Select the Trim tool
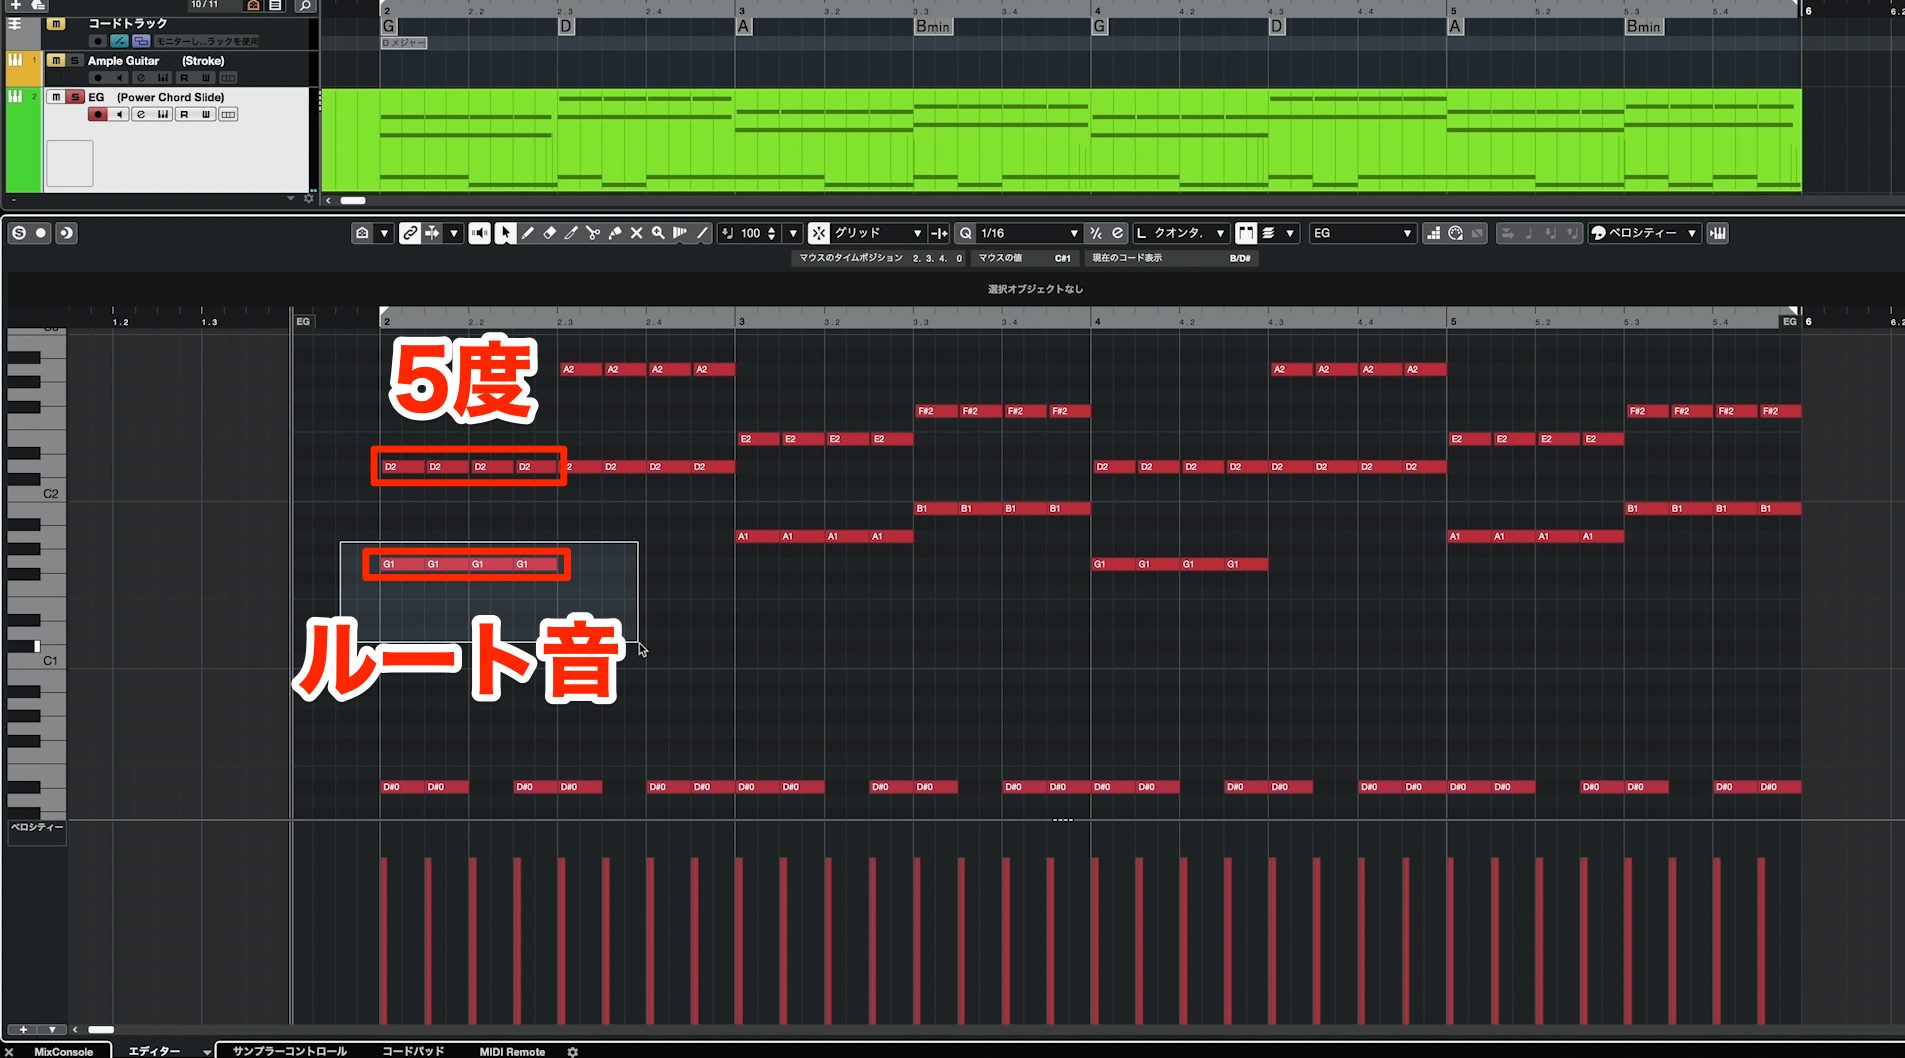 [x=571, y=233]
